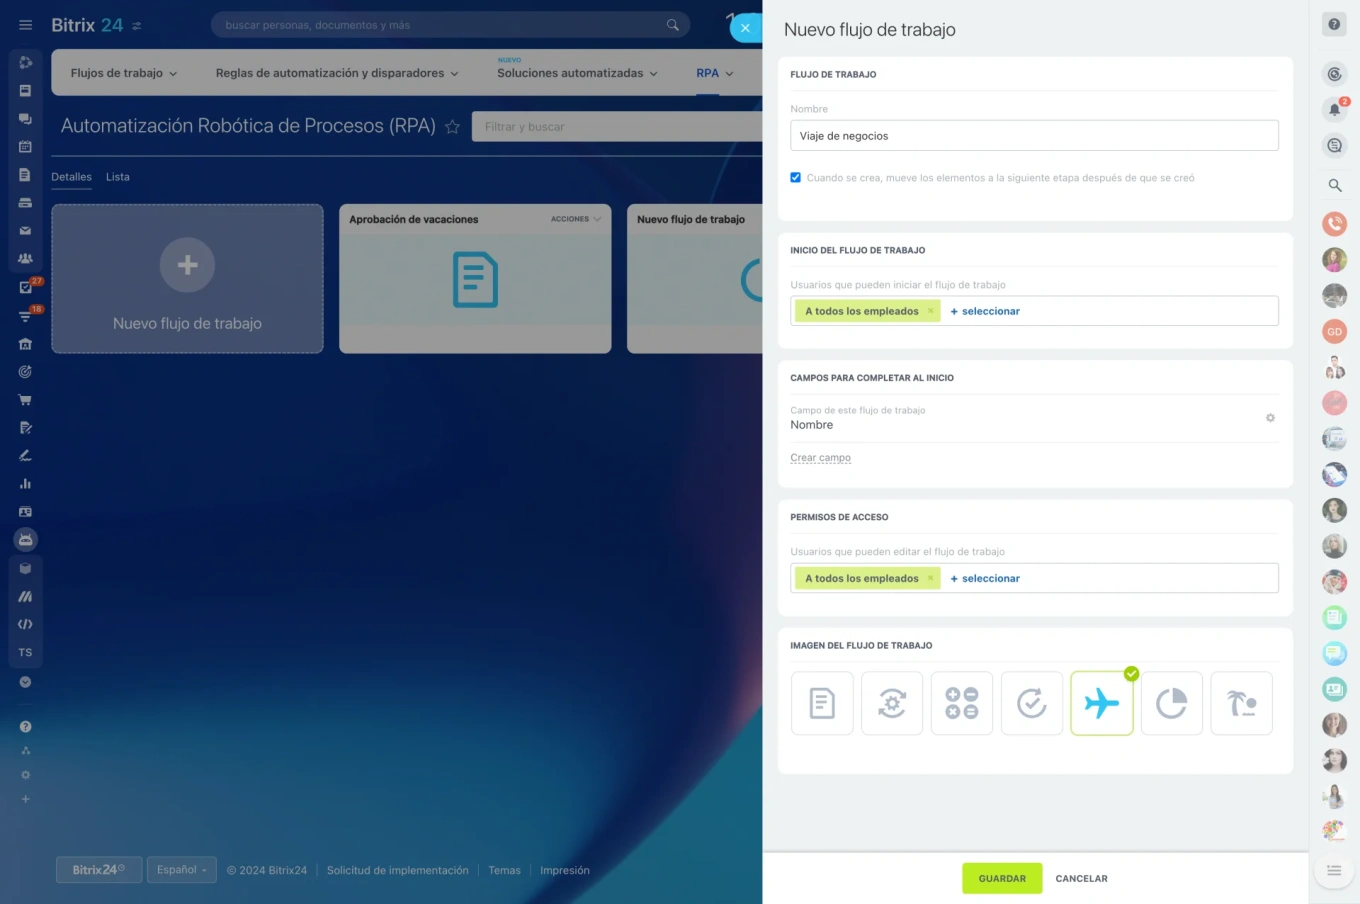The width and height of the screenshot is (1360, 904).
Task: Click the notifications bell icon
Action: (x=1334, y=109)
